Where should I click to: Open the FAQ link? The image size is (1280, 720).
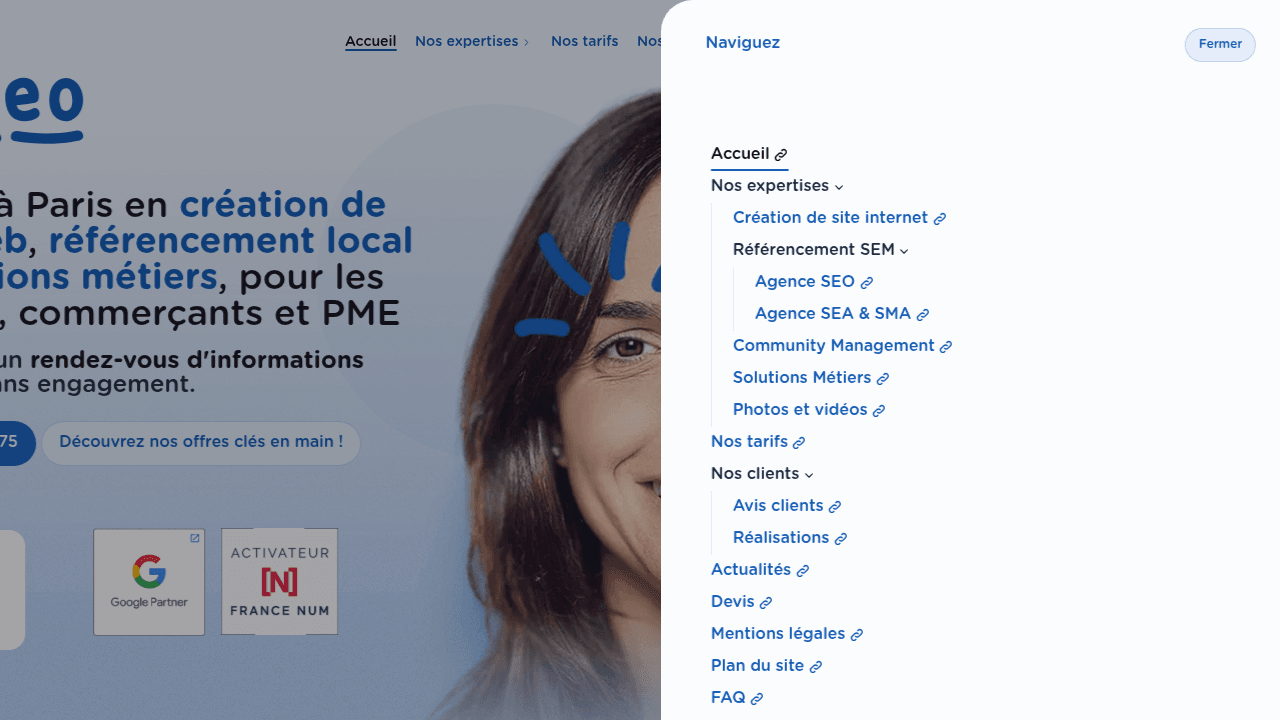click(x=737, y=698)
